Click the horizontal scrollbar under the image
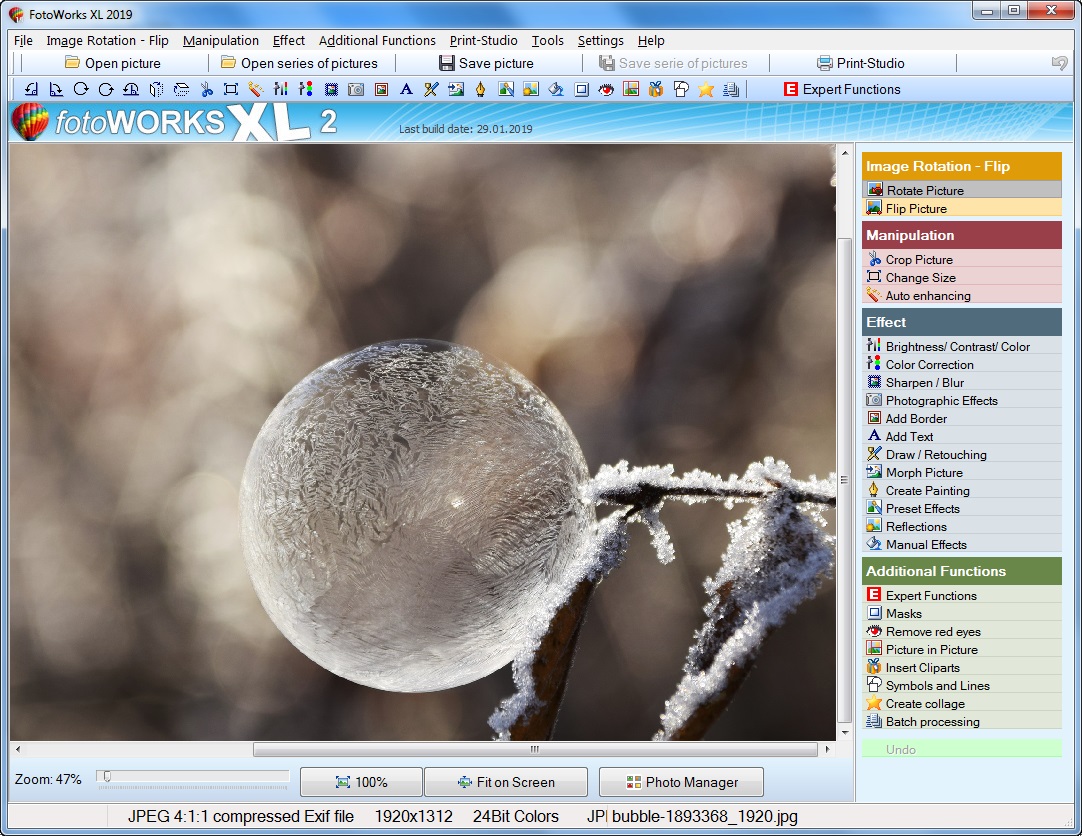 [x=534, y=749]
